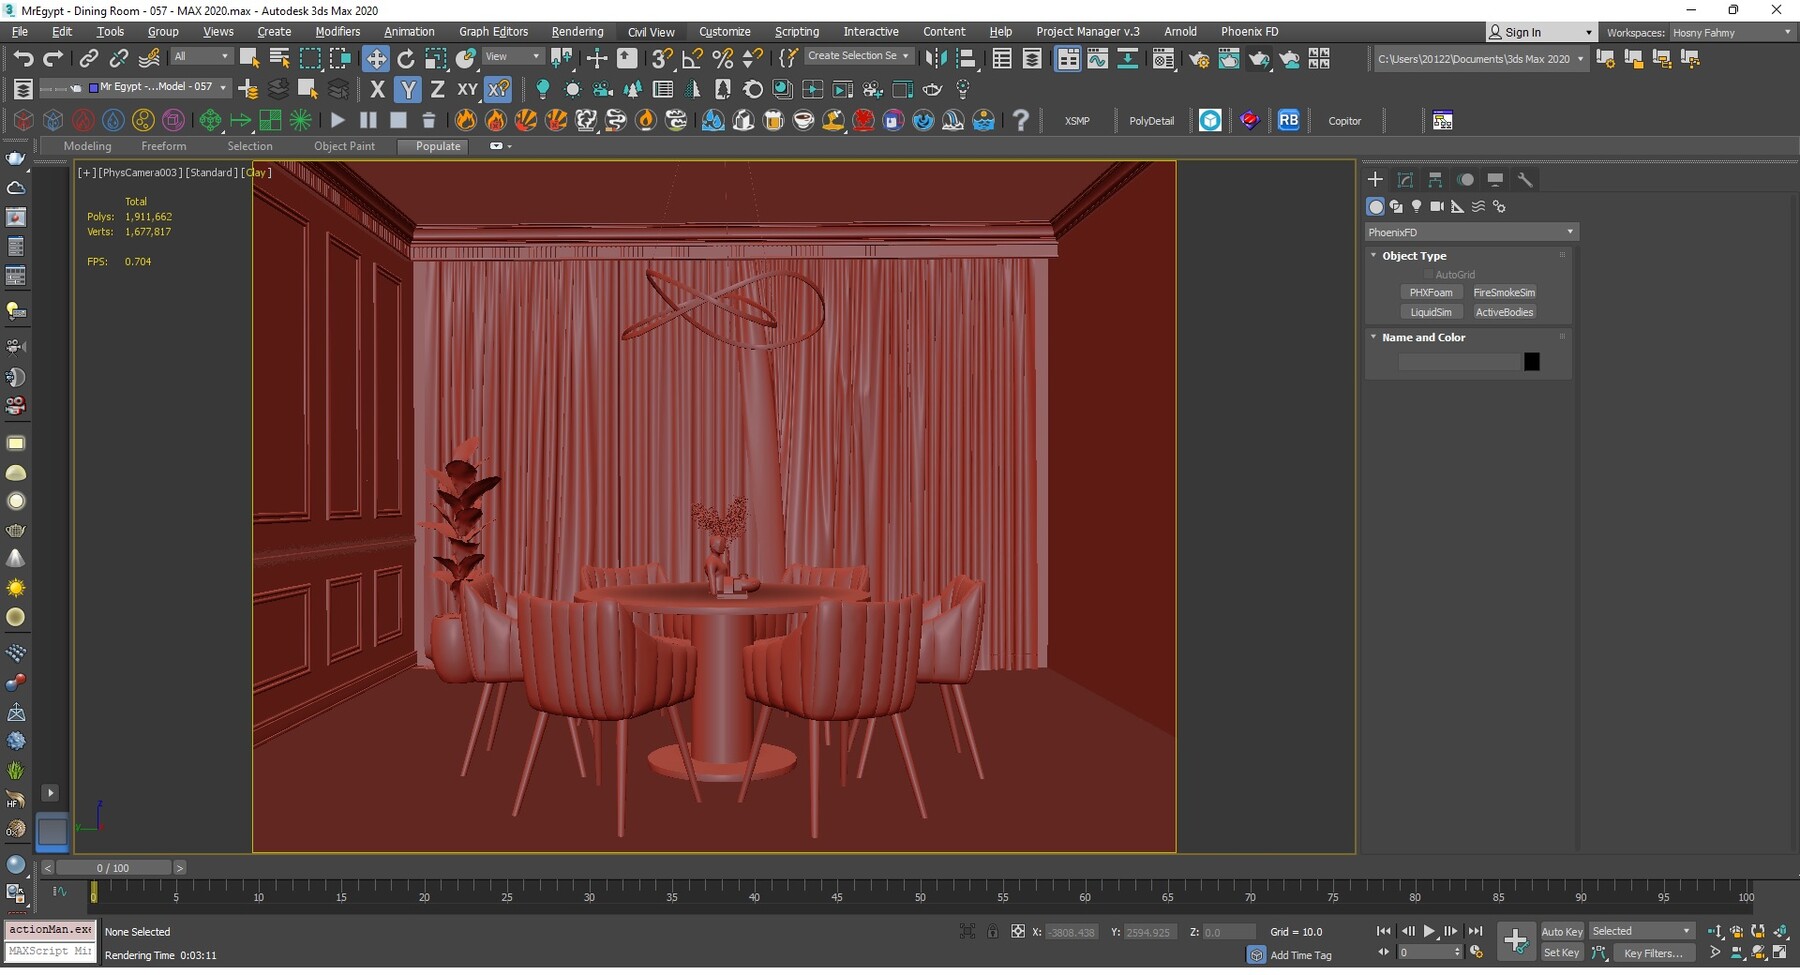The width and height of the screenshot is (1800, 975).
Task: Open the Rendering menu
Action: point(577,31)
